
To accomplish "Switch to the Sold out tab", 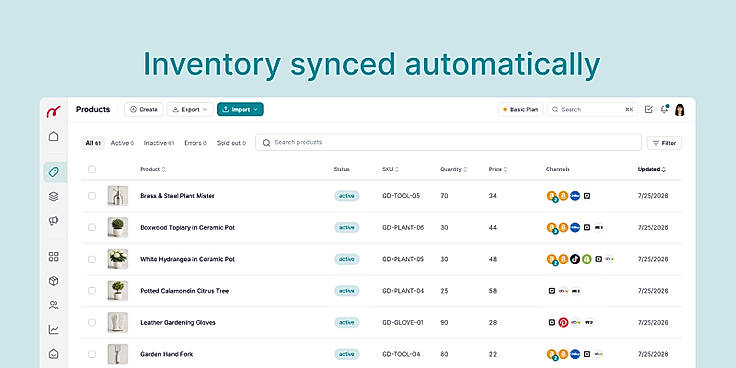I will [x=231, y=143].
